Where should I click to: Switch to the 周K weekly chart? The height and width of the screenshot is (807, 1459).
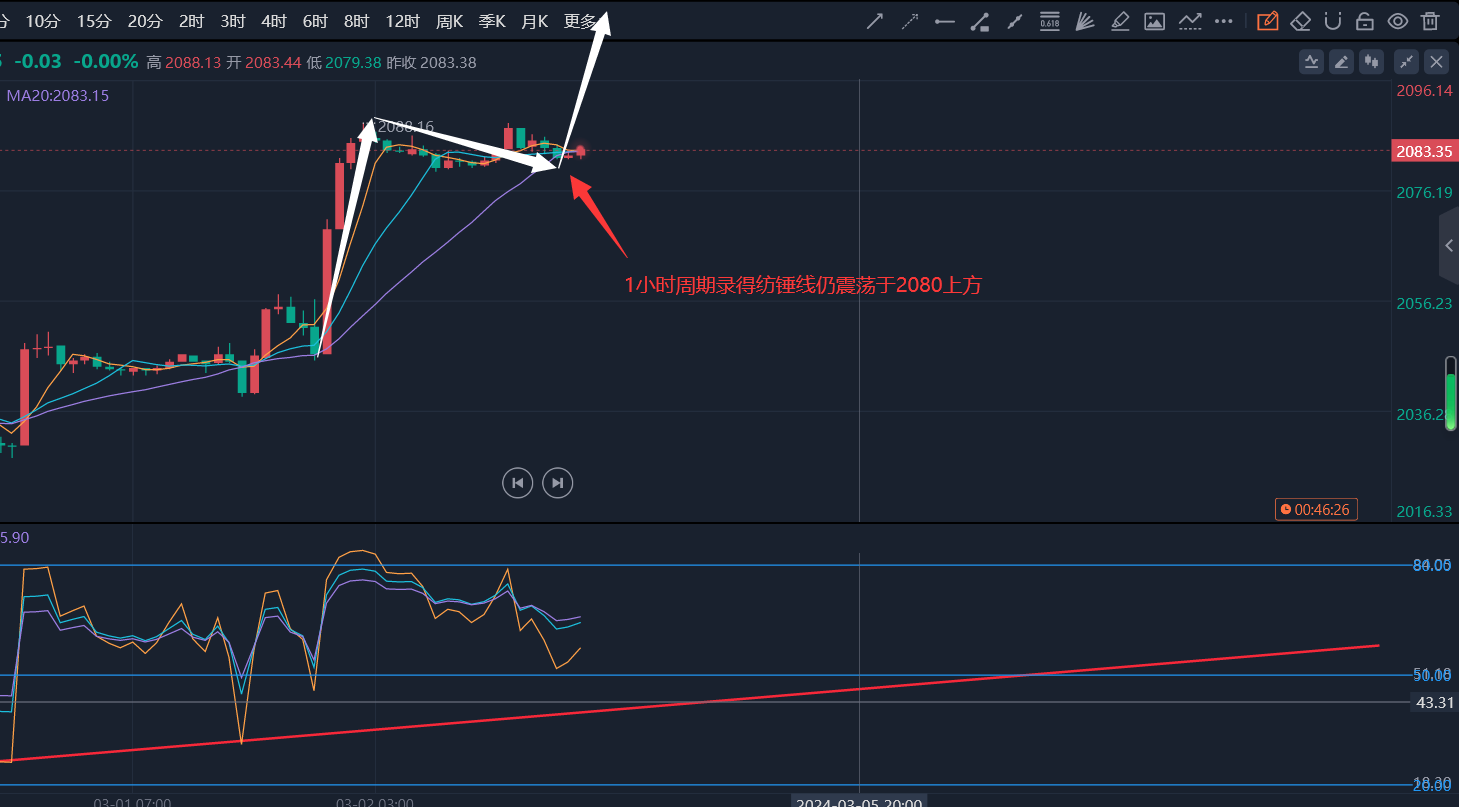click(450, 21)
